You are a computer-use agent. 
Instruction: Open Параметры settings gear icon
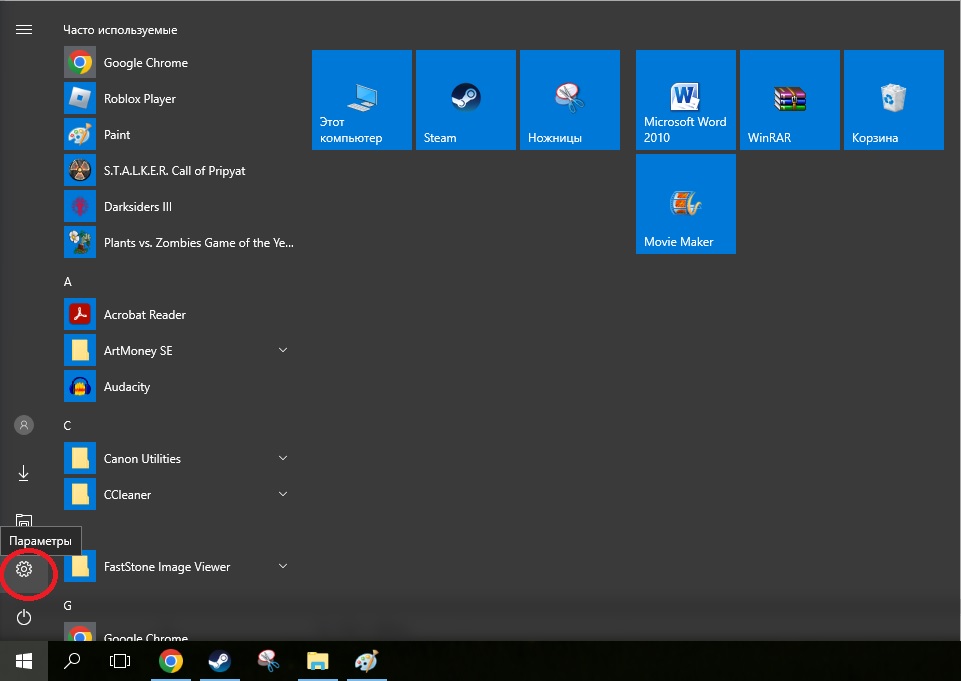click(24, 569)
